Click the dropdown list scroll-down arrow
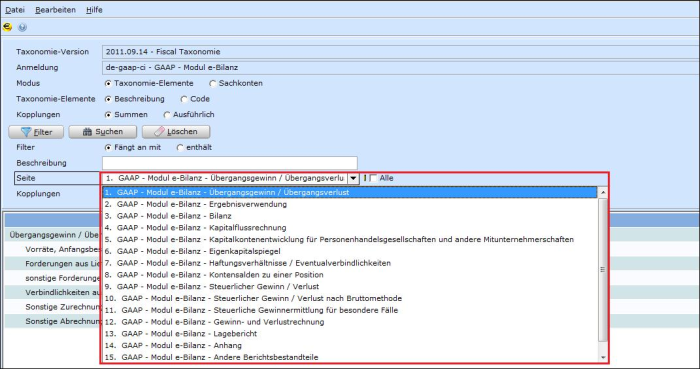This screenshot has width=700, height=369. pyautogui.click(x=603, y=357)
